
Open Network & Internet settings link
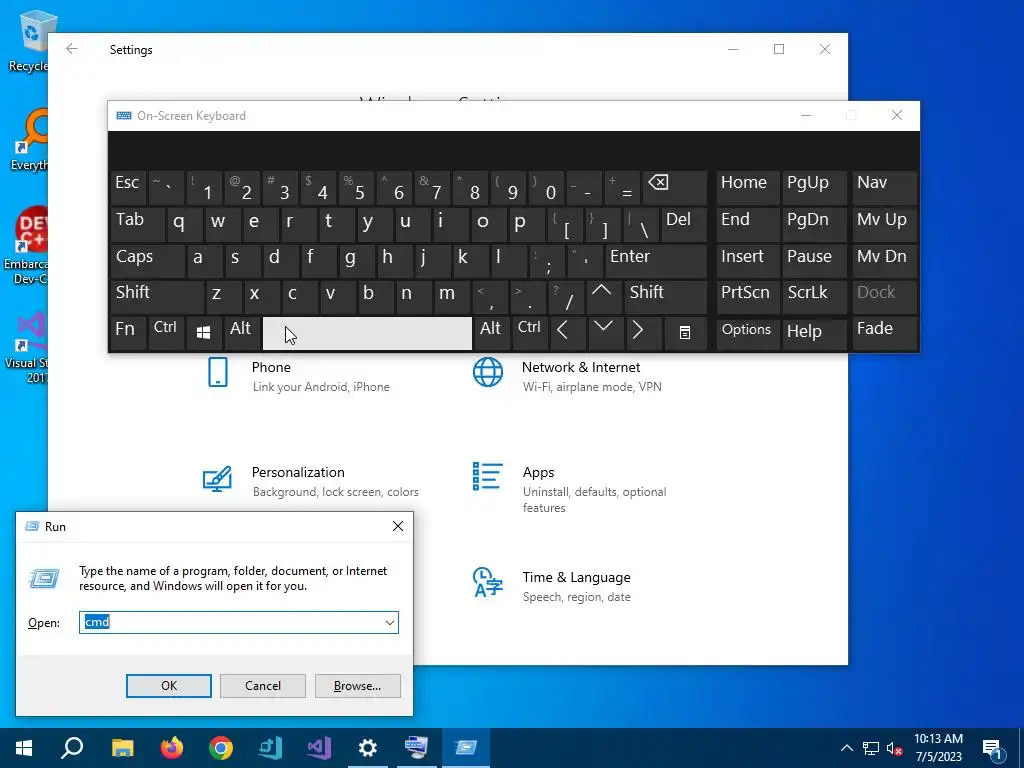(581, 368)
